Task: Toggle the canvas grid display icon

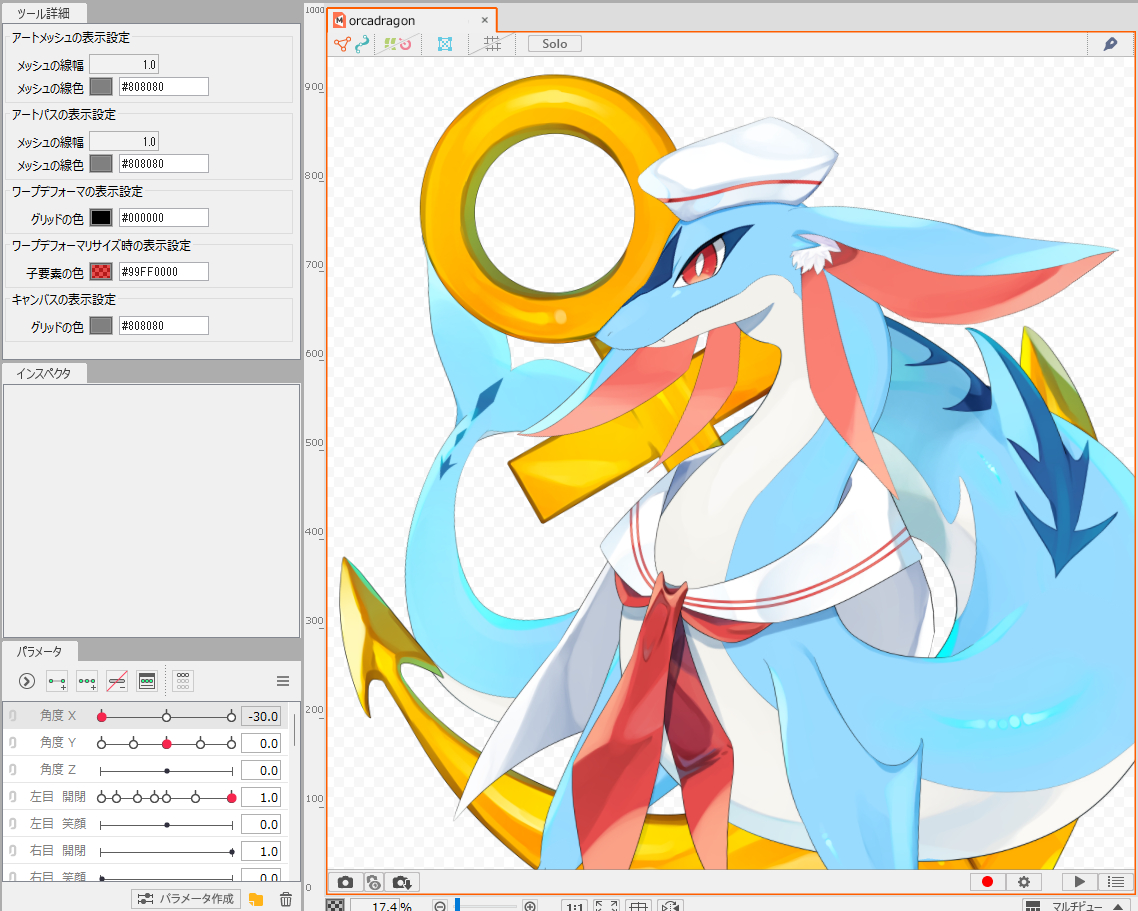Action: coord(493,44)
